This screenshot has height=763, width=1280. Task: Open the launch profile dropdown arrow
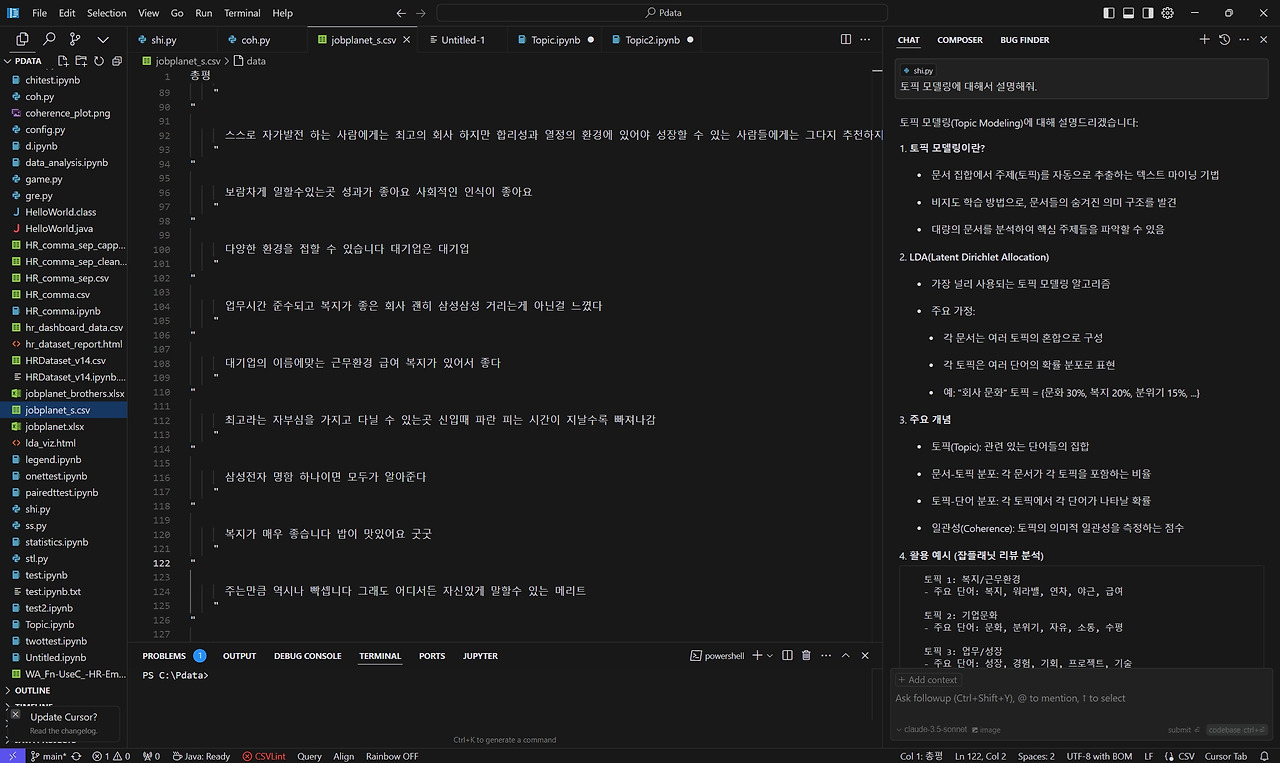pos(769,655)
